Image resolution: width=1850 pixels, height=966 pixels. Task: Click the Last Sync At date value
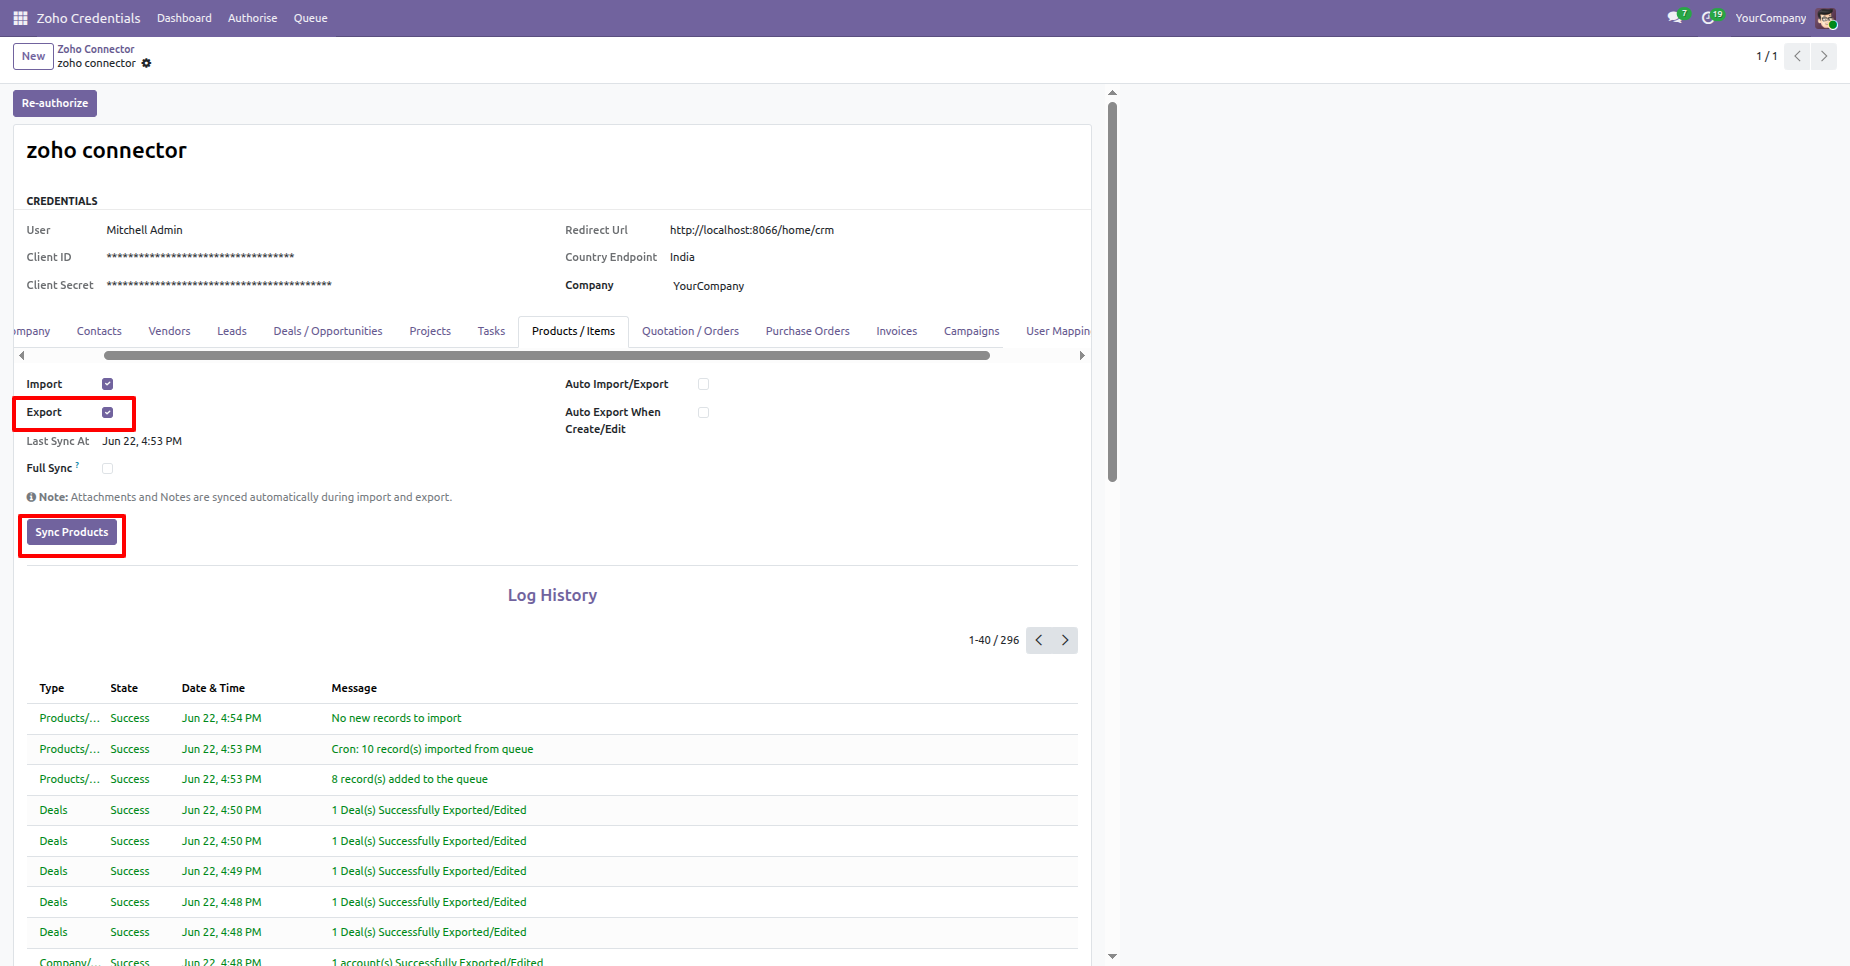(142, 441)
